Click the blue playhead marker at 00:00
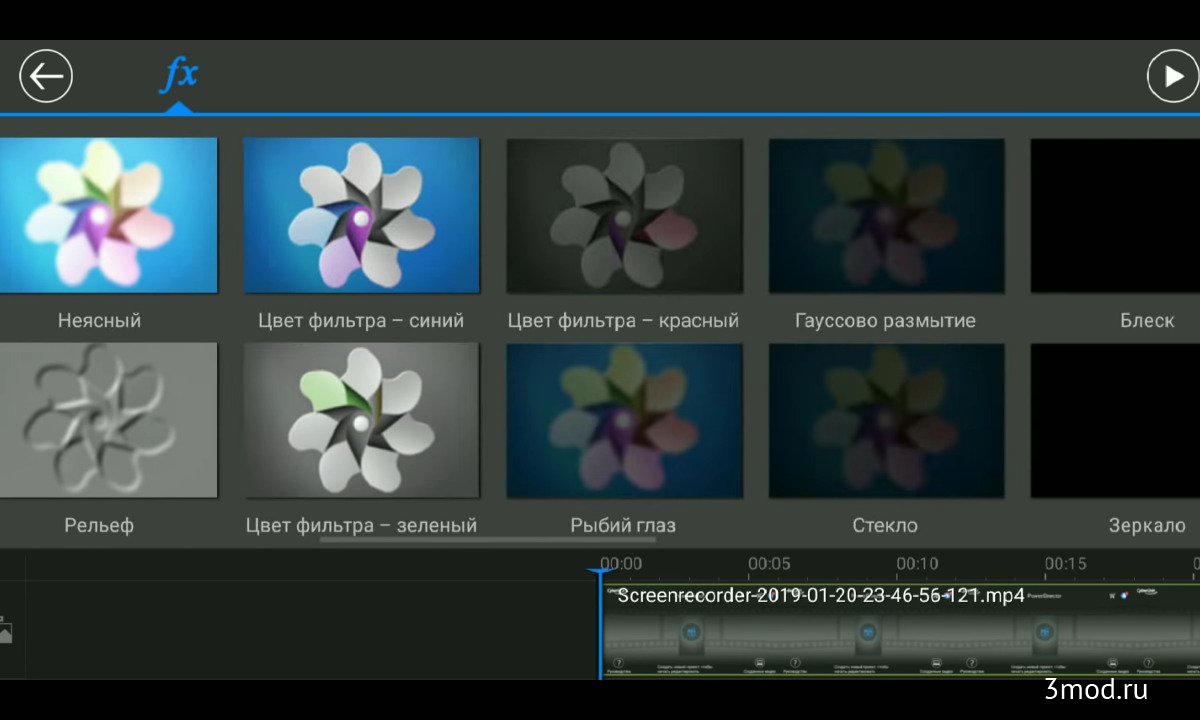Viewport: 1200px width, 720px height. (x=600, y=574)
